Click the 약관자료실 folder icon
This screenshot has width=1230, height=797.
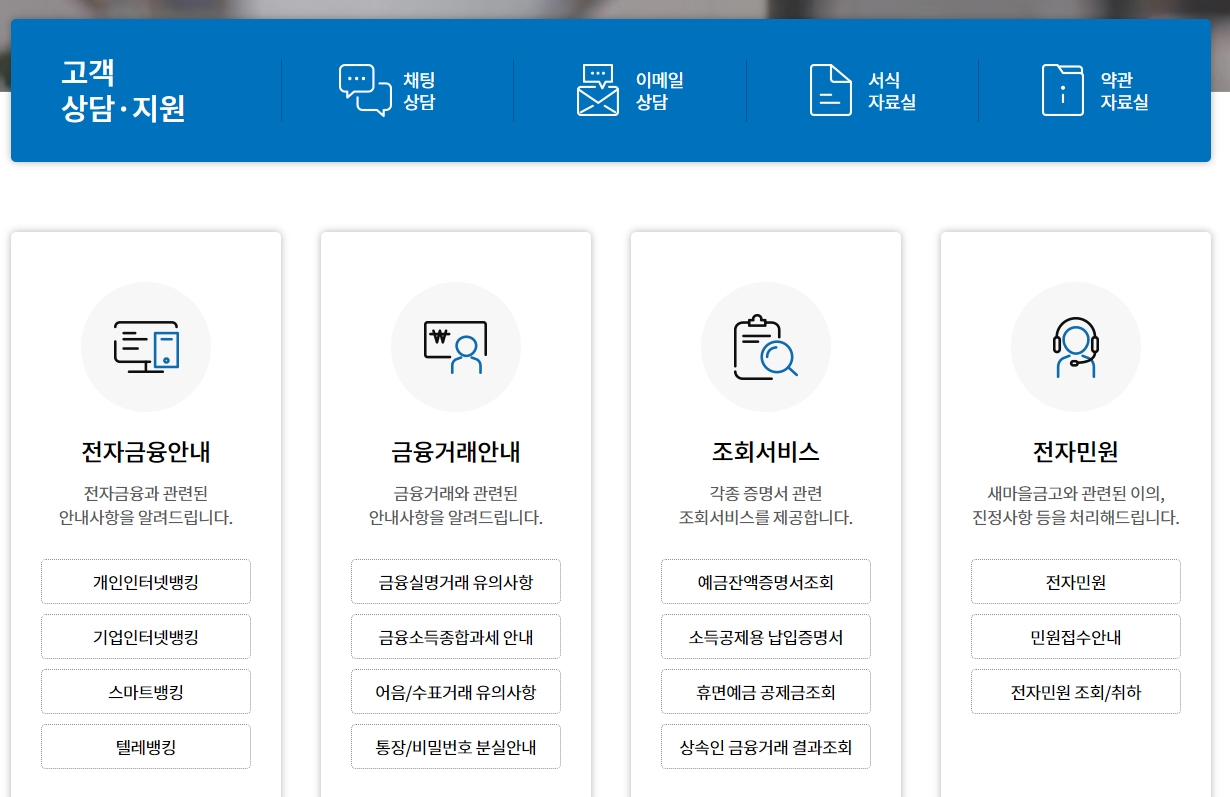(x=1062, y=88)
